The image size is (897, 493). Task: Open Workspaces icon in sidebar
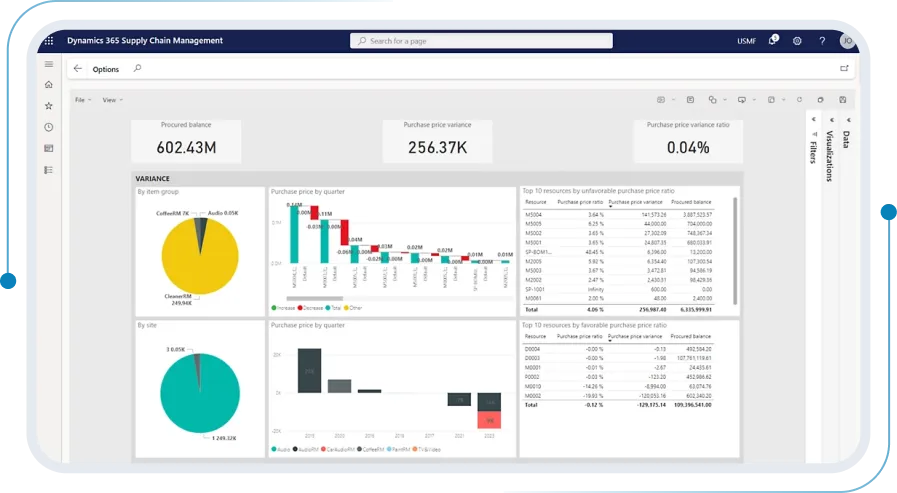[x=49, y=148]
